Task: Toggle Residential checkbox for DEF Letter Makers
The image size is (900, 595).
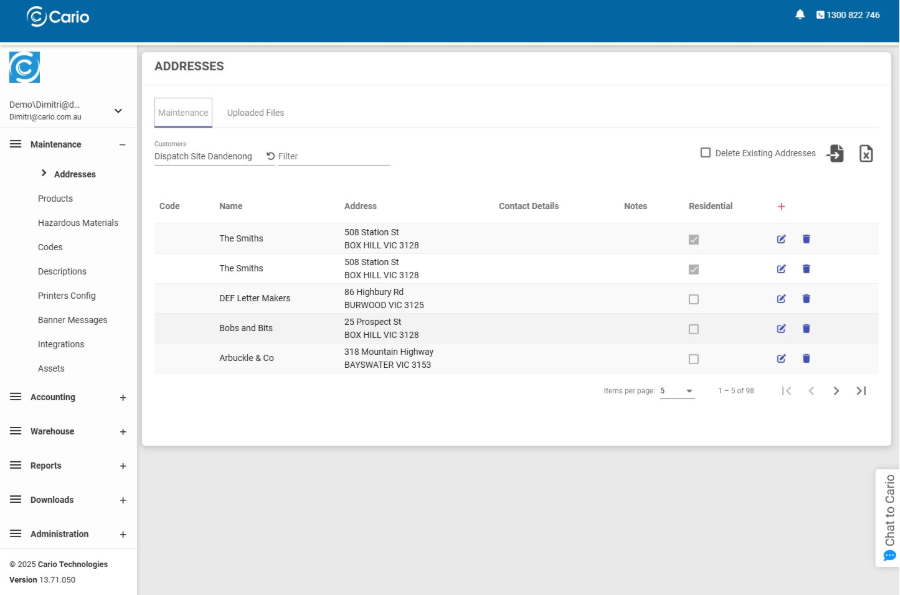Action: click(x=694, y=299)
